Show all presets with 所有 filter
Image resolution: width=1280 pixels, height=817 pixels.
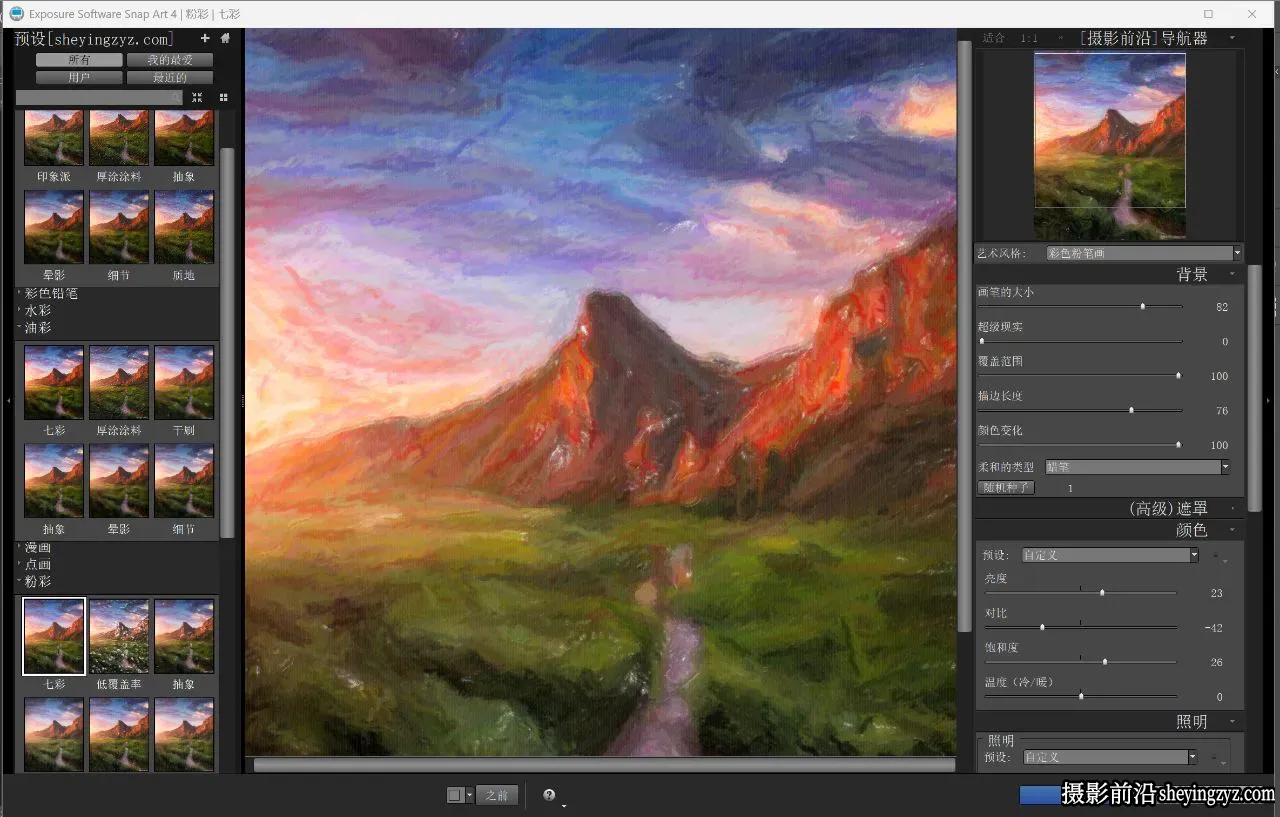[79, 60]
